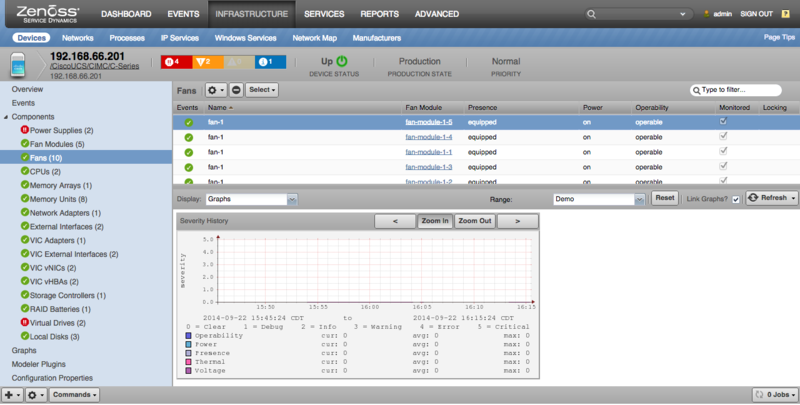Click the bottom-left plus add icon
The image size is (800, 405).
tap(12, 395)
